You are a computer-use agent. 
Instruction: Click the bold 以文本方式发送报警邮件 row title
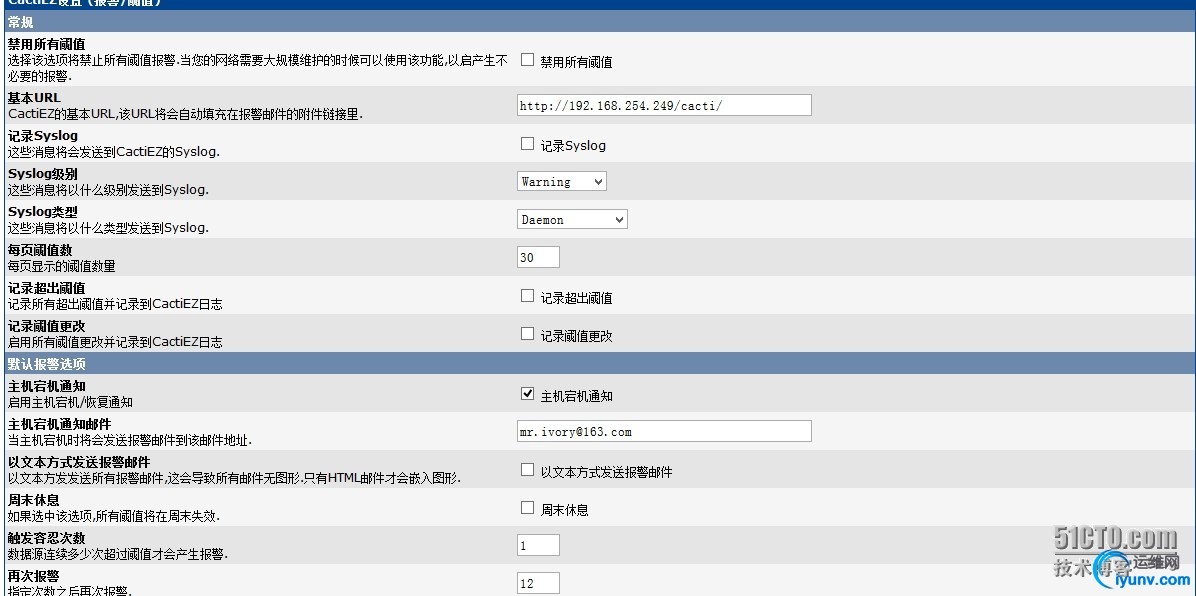pos(79,462)
